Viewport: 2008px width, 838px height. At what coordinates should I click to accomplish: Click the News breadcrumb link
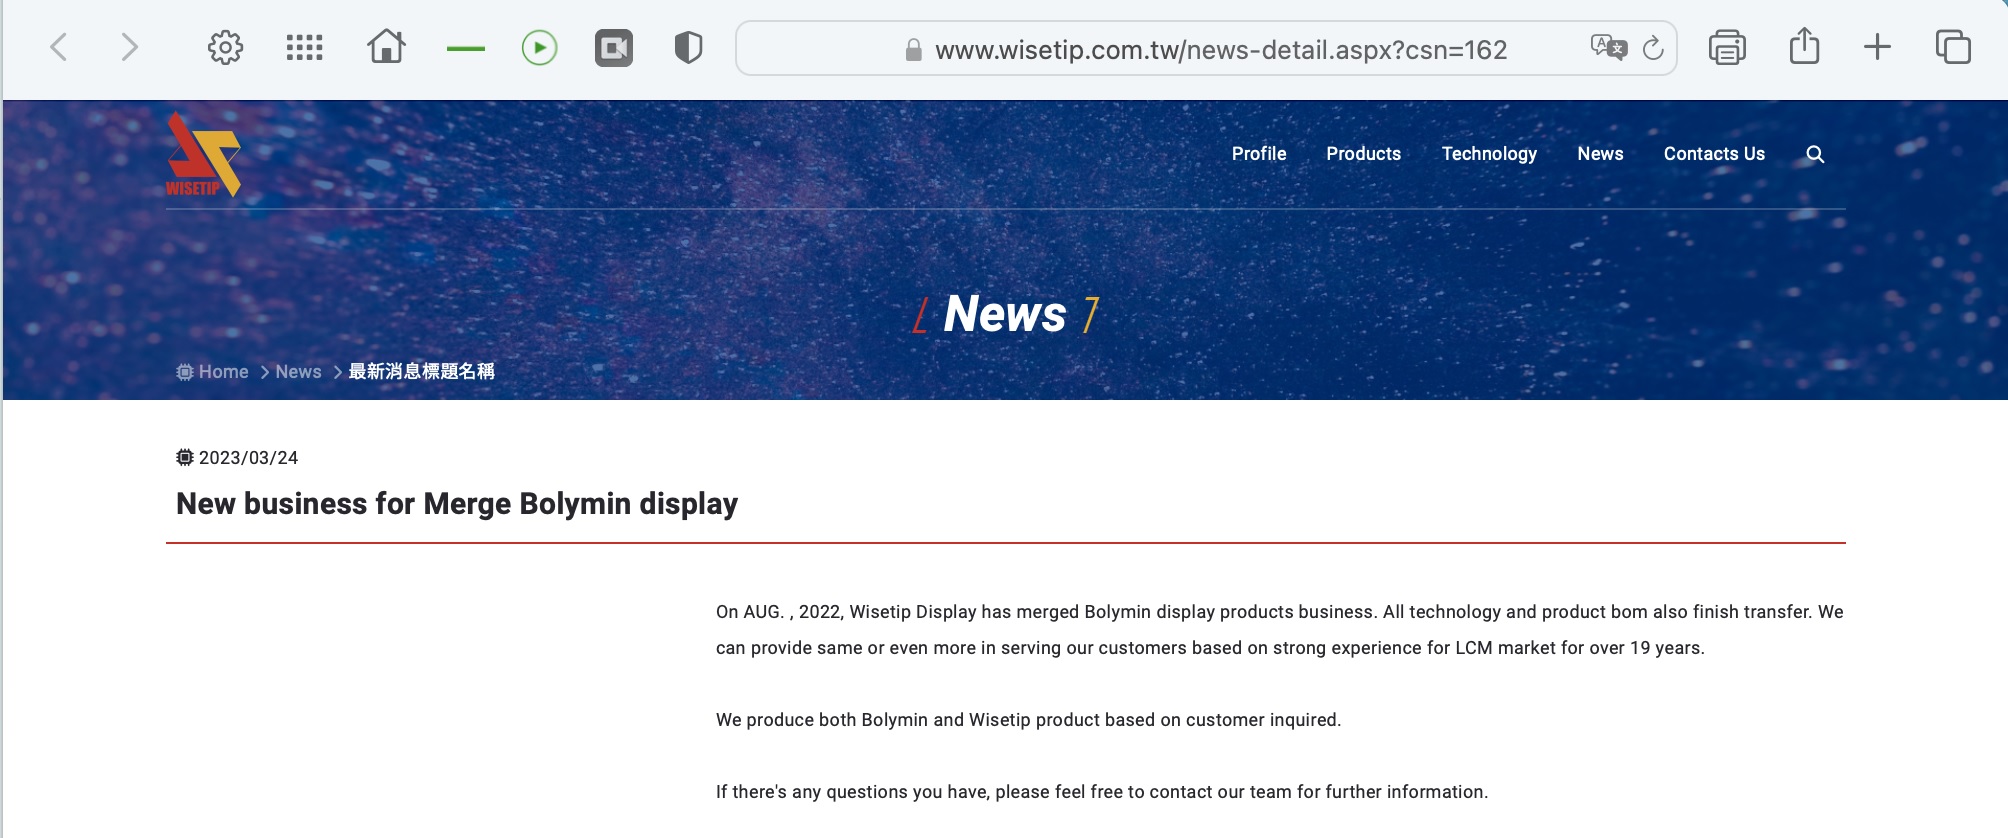click(x=298, y=372)
